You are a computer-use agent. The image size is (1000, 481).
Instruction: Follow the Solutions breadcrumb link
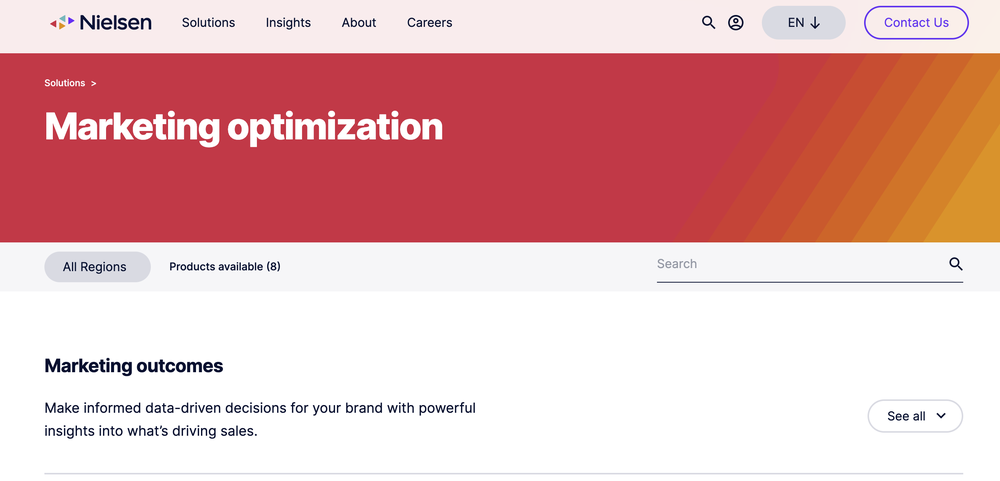coord(65,83)
